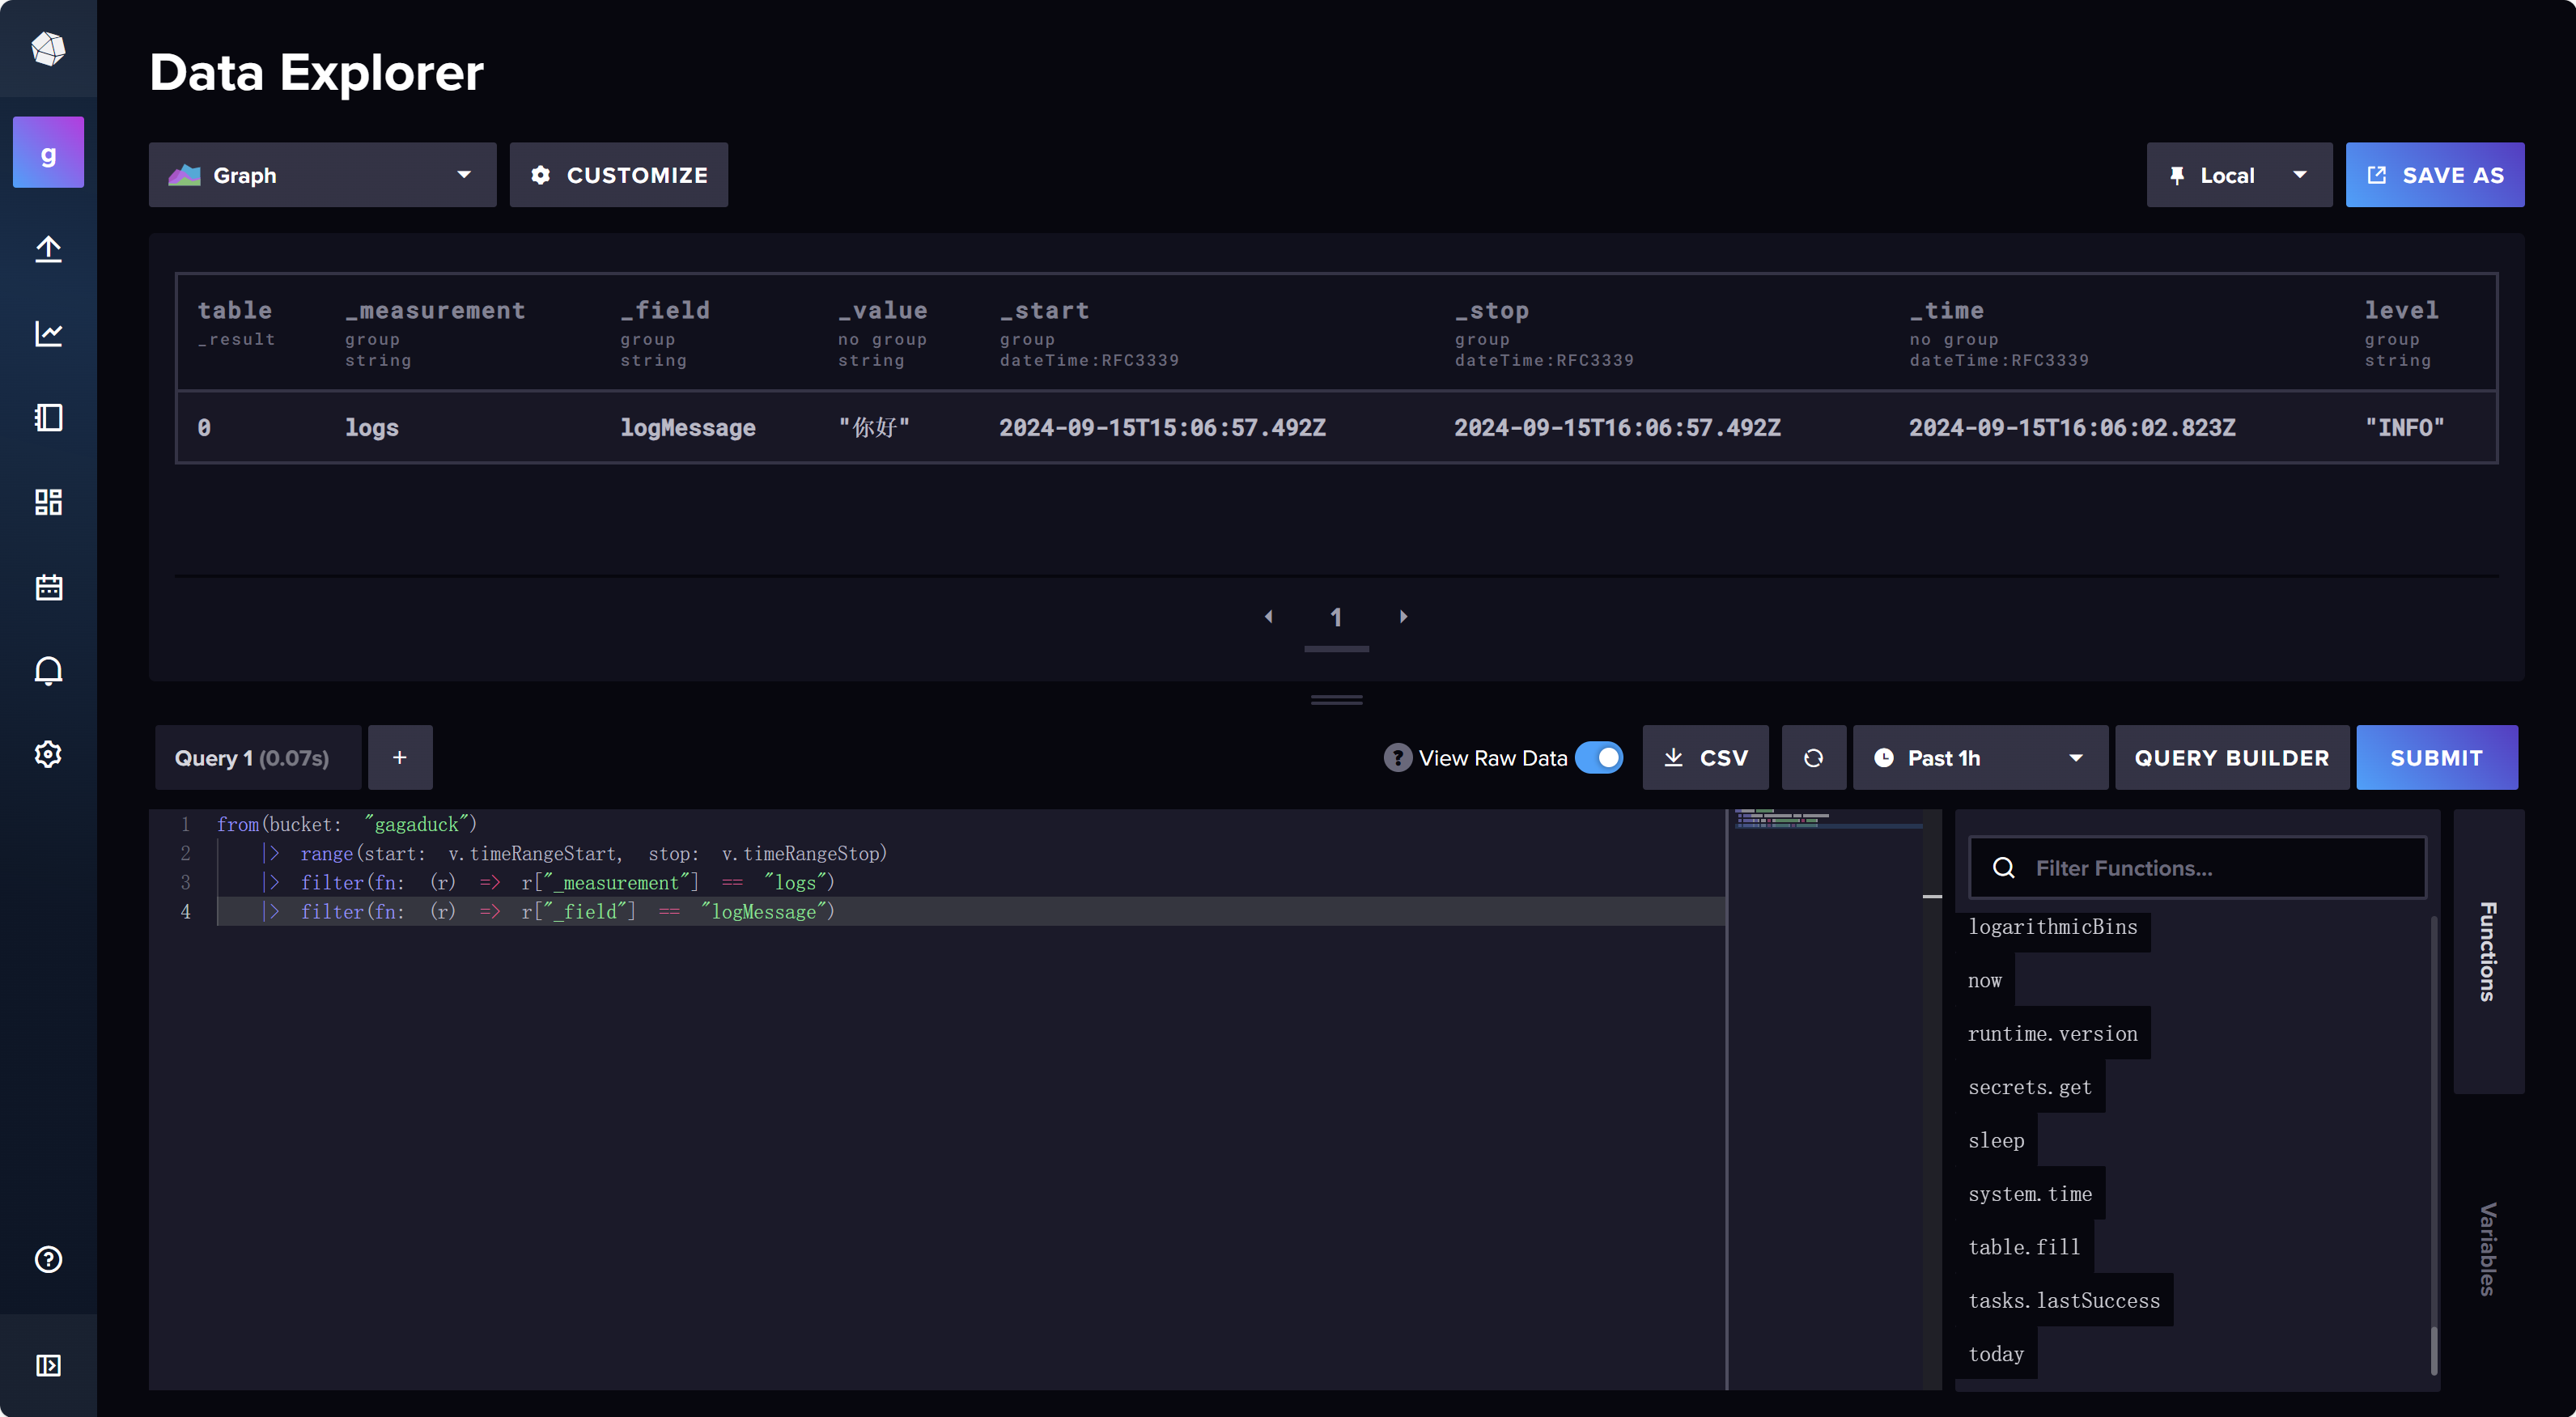Click the 'logMessage' table cell
Screen dimensions: 2576x1417
[688, 428]
